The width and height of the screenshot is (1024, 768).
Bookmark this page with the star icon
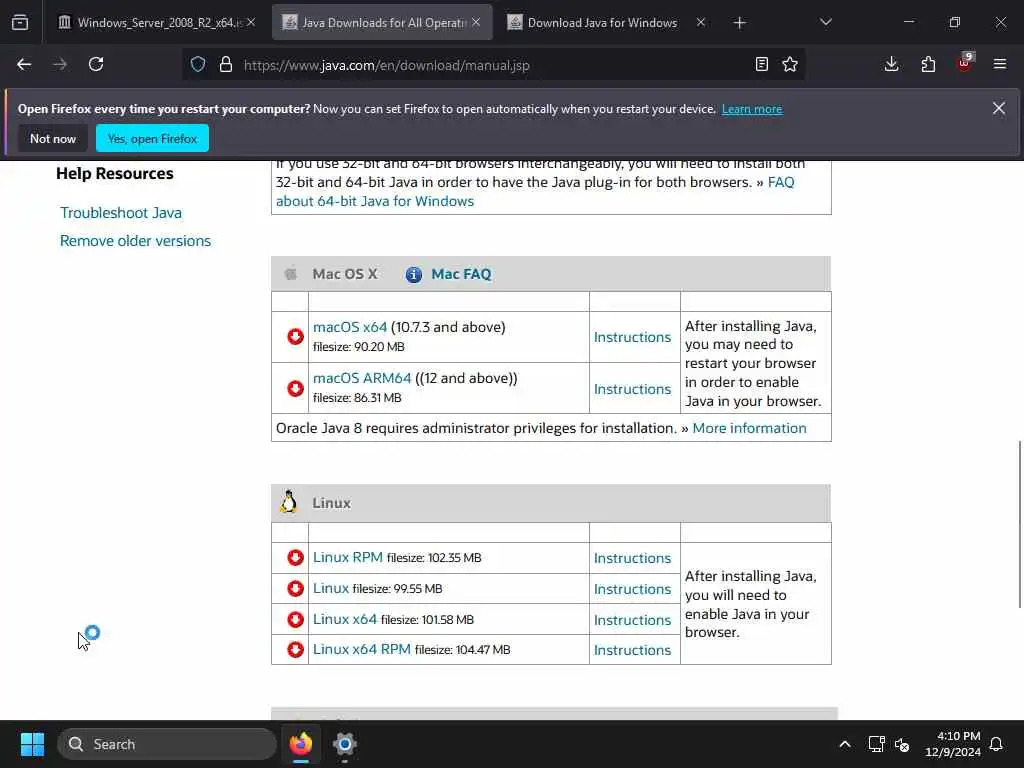tap(790, 64)
